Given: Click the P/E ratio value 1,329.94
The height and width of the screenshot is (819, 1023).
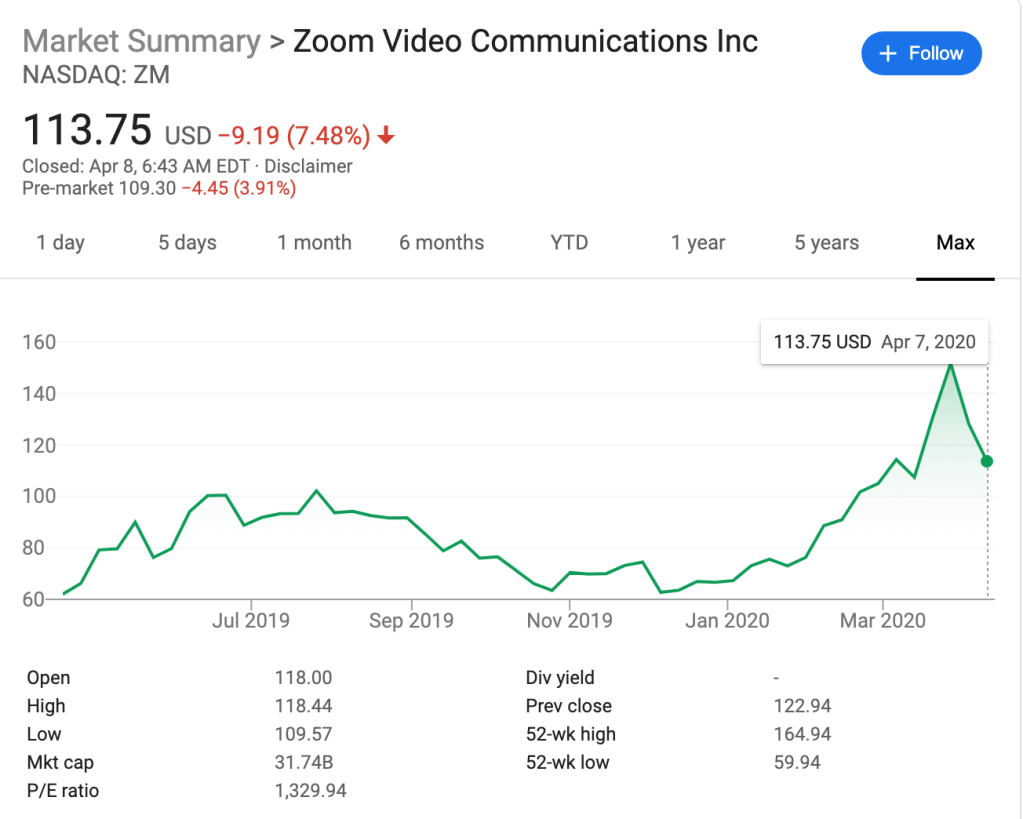Looking at the screenshot, I should [310, 791].
